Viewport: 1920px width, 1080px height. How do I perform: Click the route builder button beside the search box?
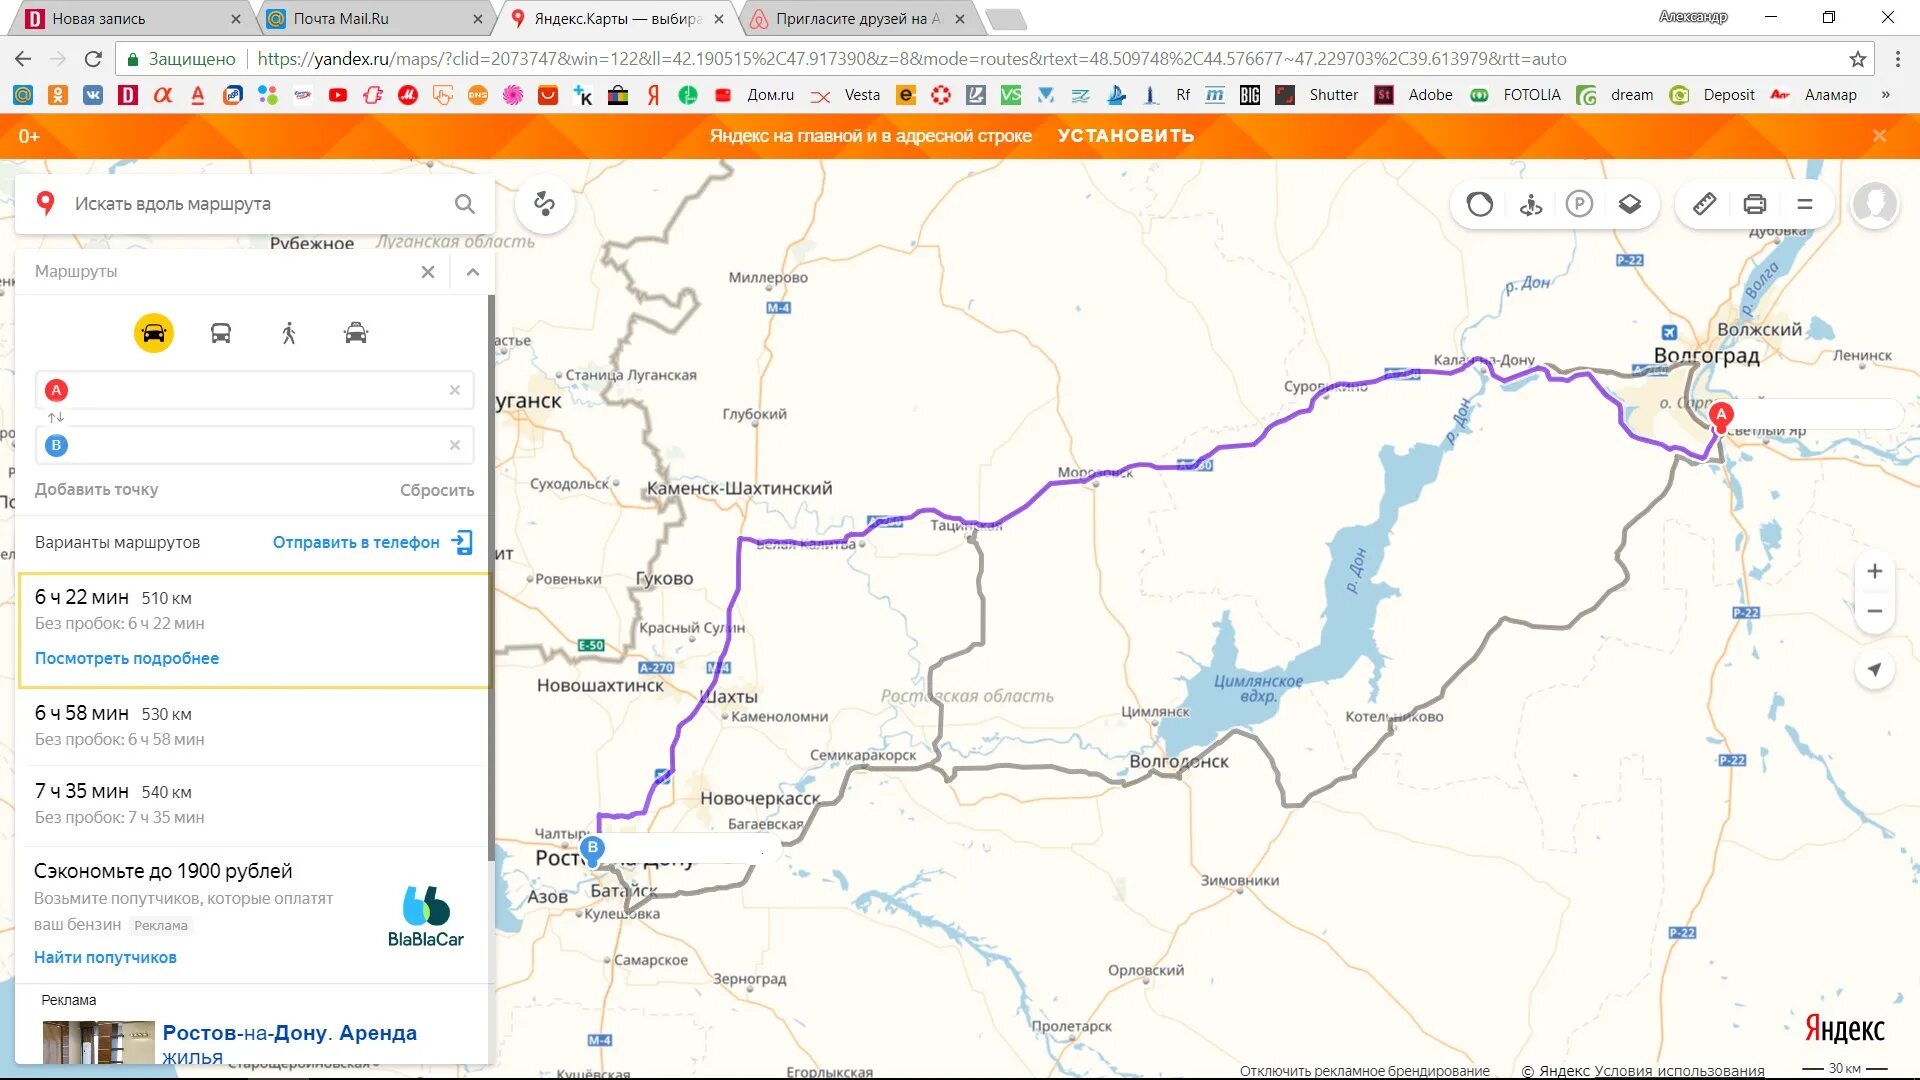pos(544,204)
